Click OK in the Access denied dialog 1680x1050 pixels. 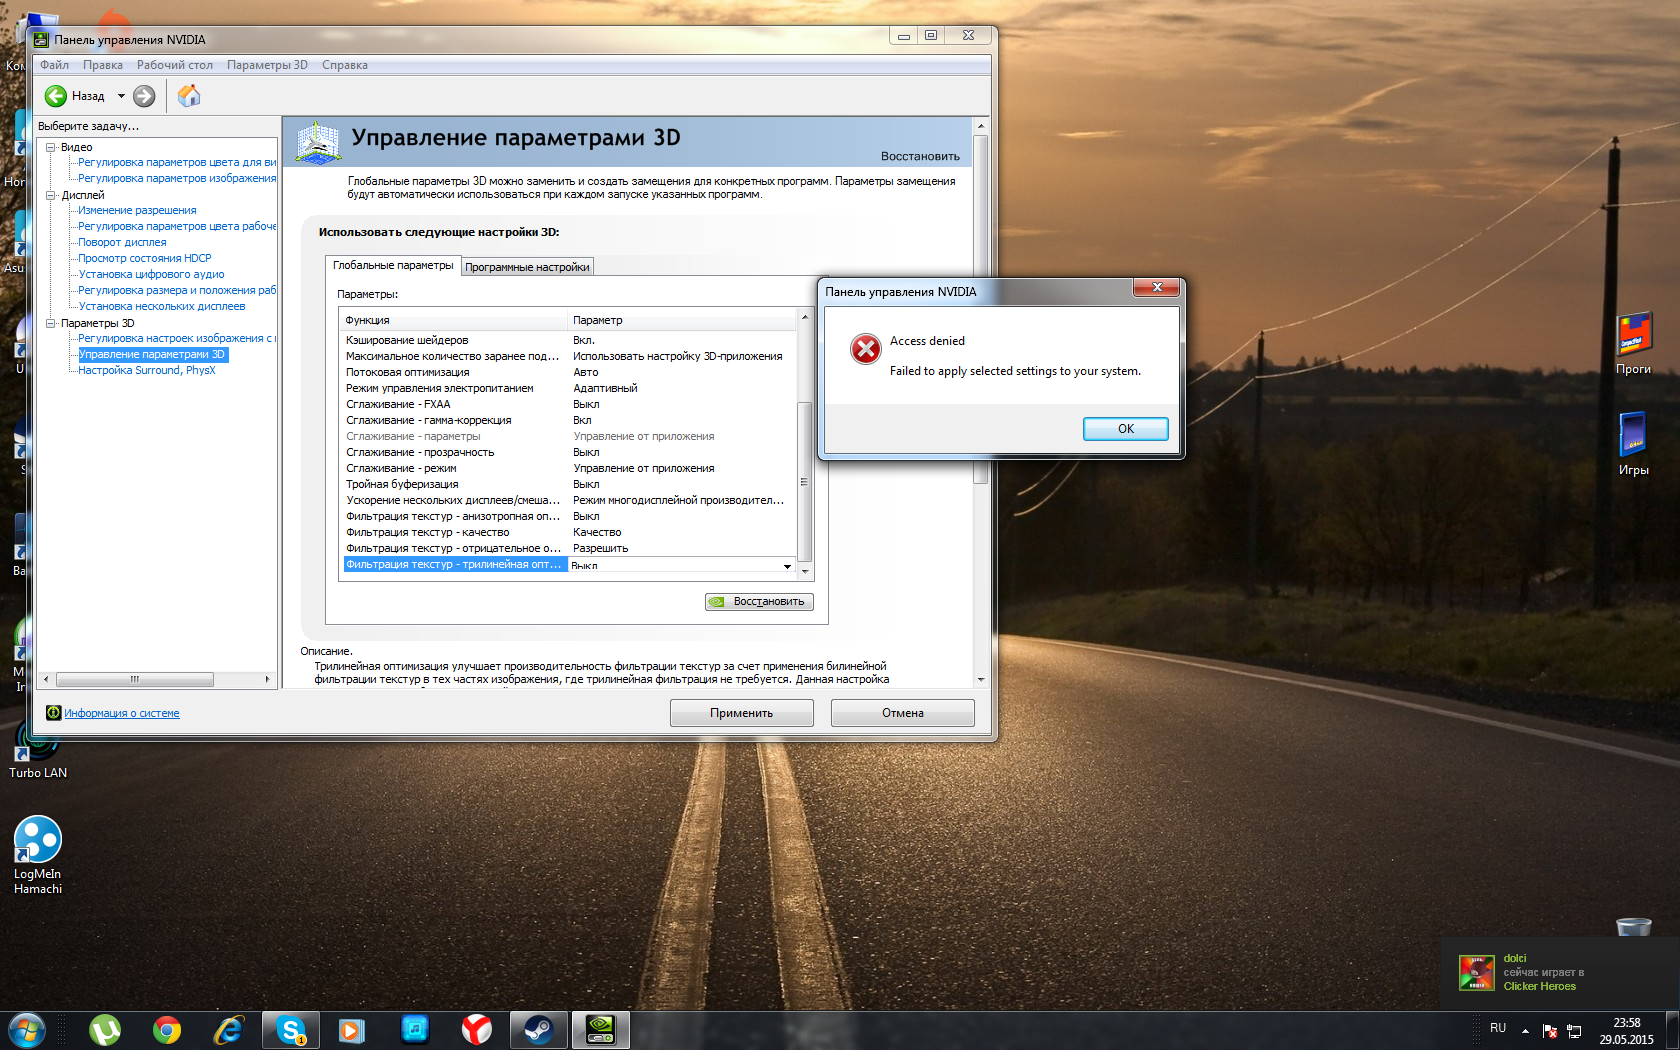[x=1126, y=429]
